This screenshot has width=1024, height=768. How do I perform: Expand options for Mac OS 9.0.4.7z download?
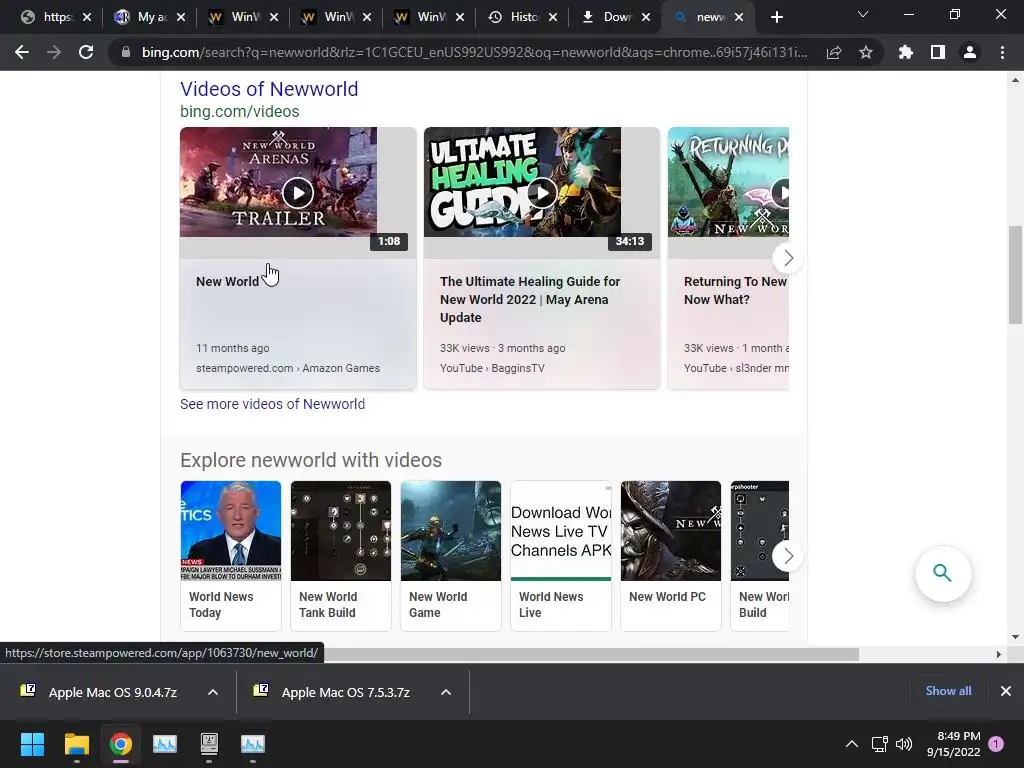(213, 692)
